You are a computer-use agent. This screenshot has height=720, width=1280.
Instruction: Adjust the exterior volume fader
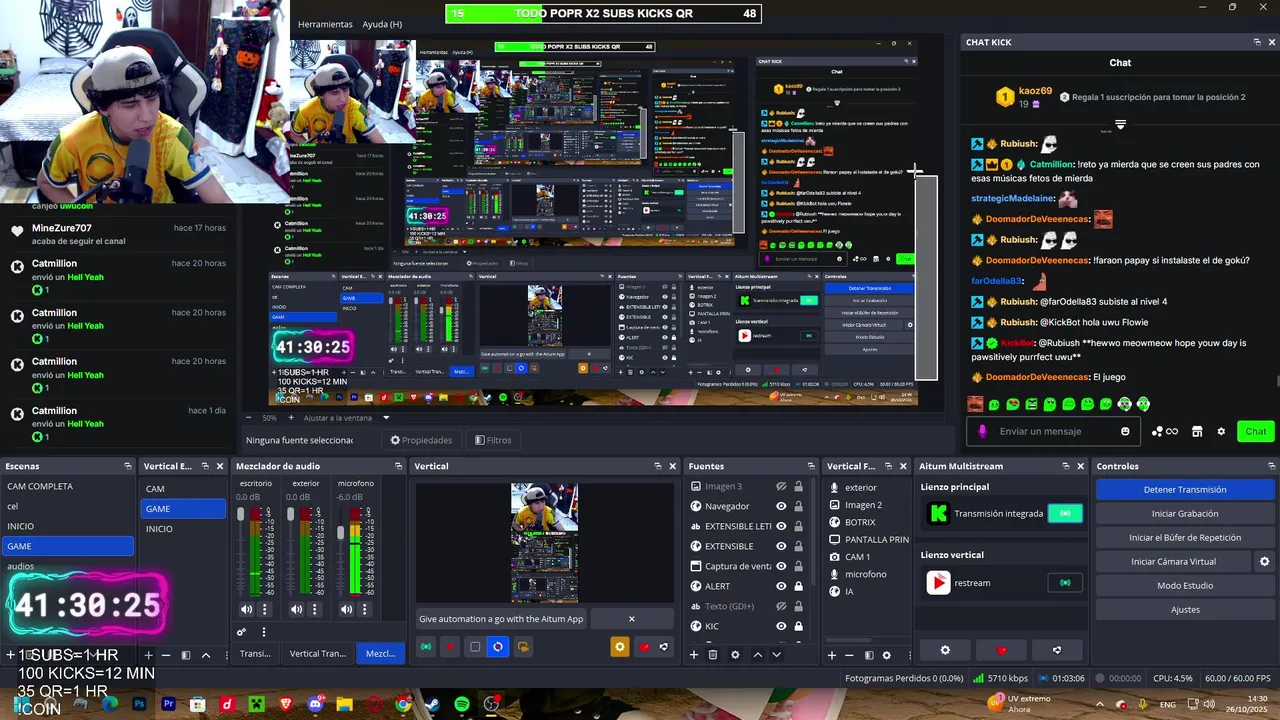pos(290,514)
